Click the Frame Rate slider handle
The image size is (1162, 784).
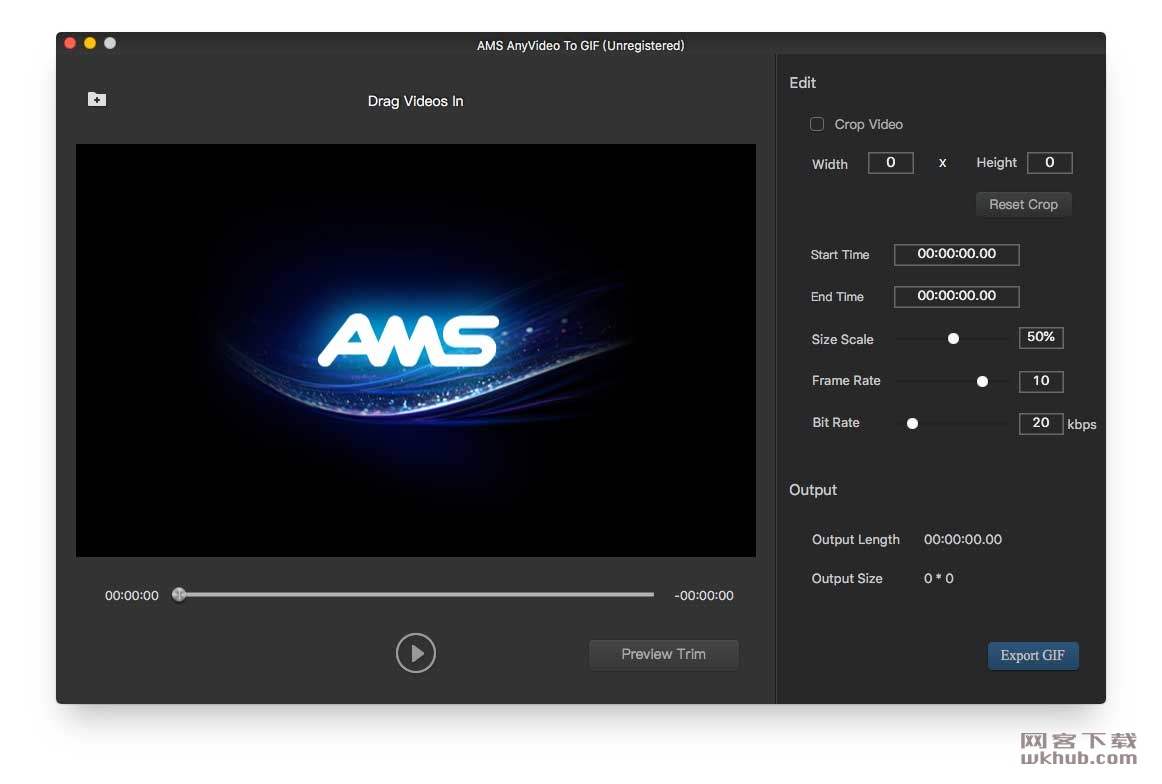983,382
